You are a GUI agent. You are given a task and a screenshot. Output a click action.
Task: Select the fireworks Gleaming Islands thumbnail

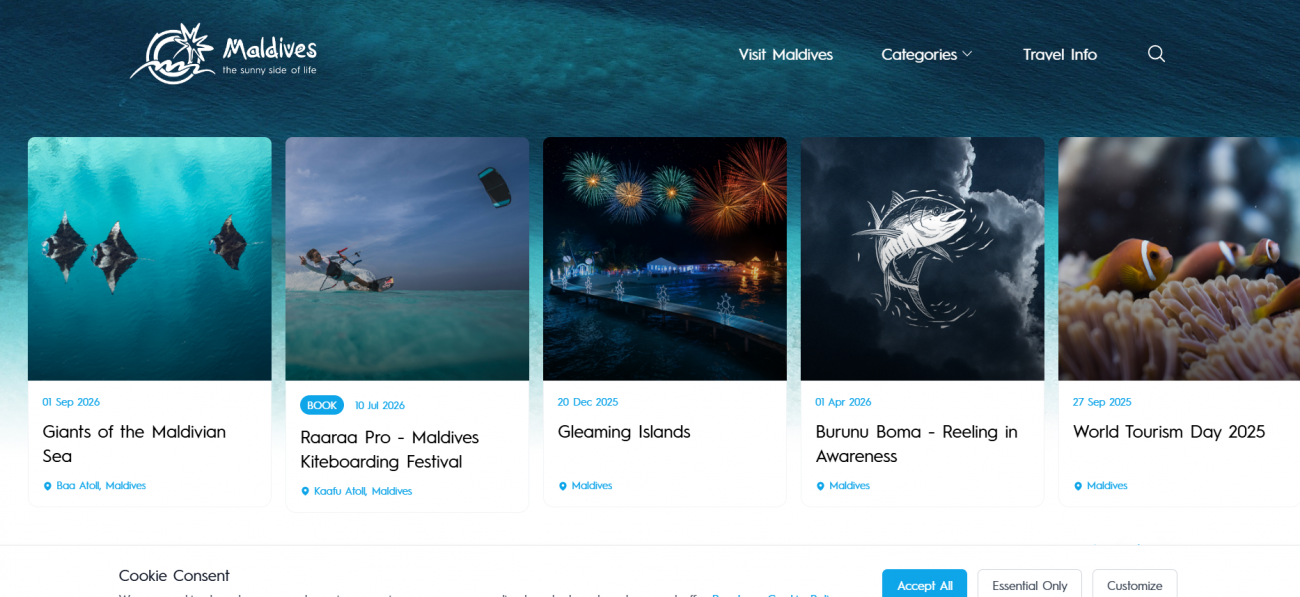click(x=665, y=259)
